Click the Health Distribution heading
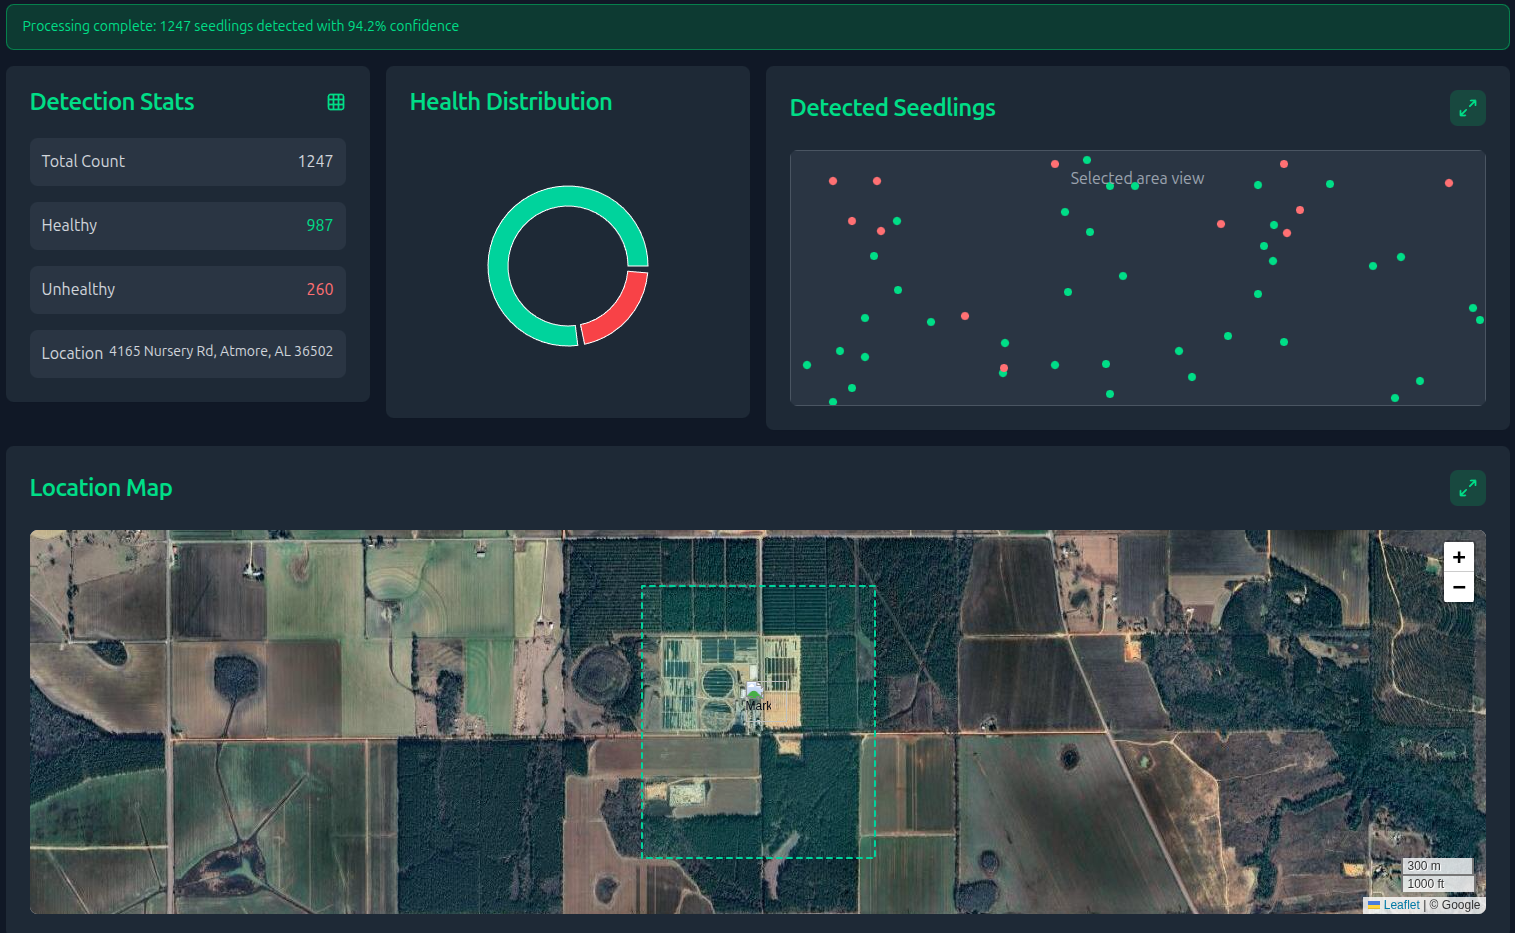 510,102
